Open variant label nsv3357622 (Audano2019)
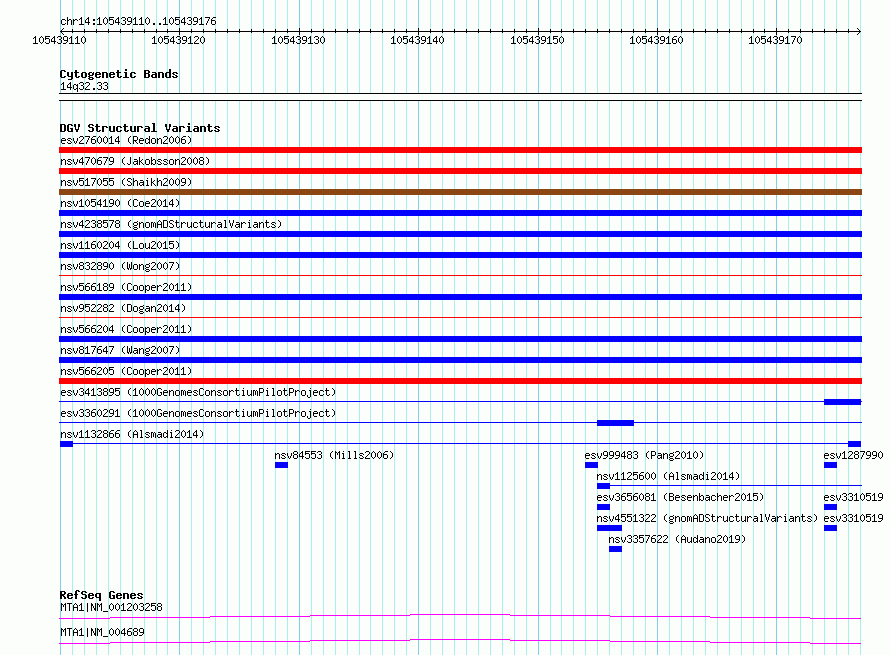 (x=677, y=539)
